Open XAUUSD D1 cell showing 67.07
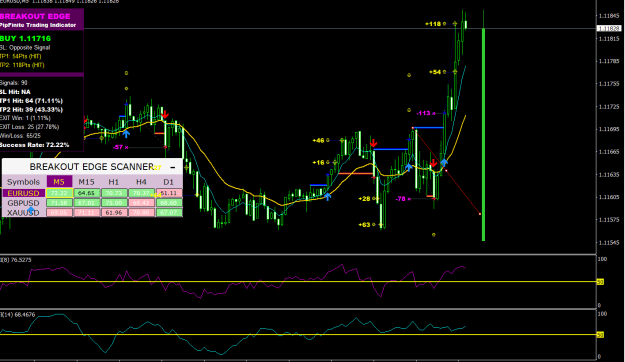Screen dimensions: 625x362 (169, 212)
